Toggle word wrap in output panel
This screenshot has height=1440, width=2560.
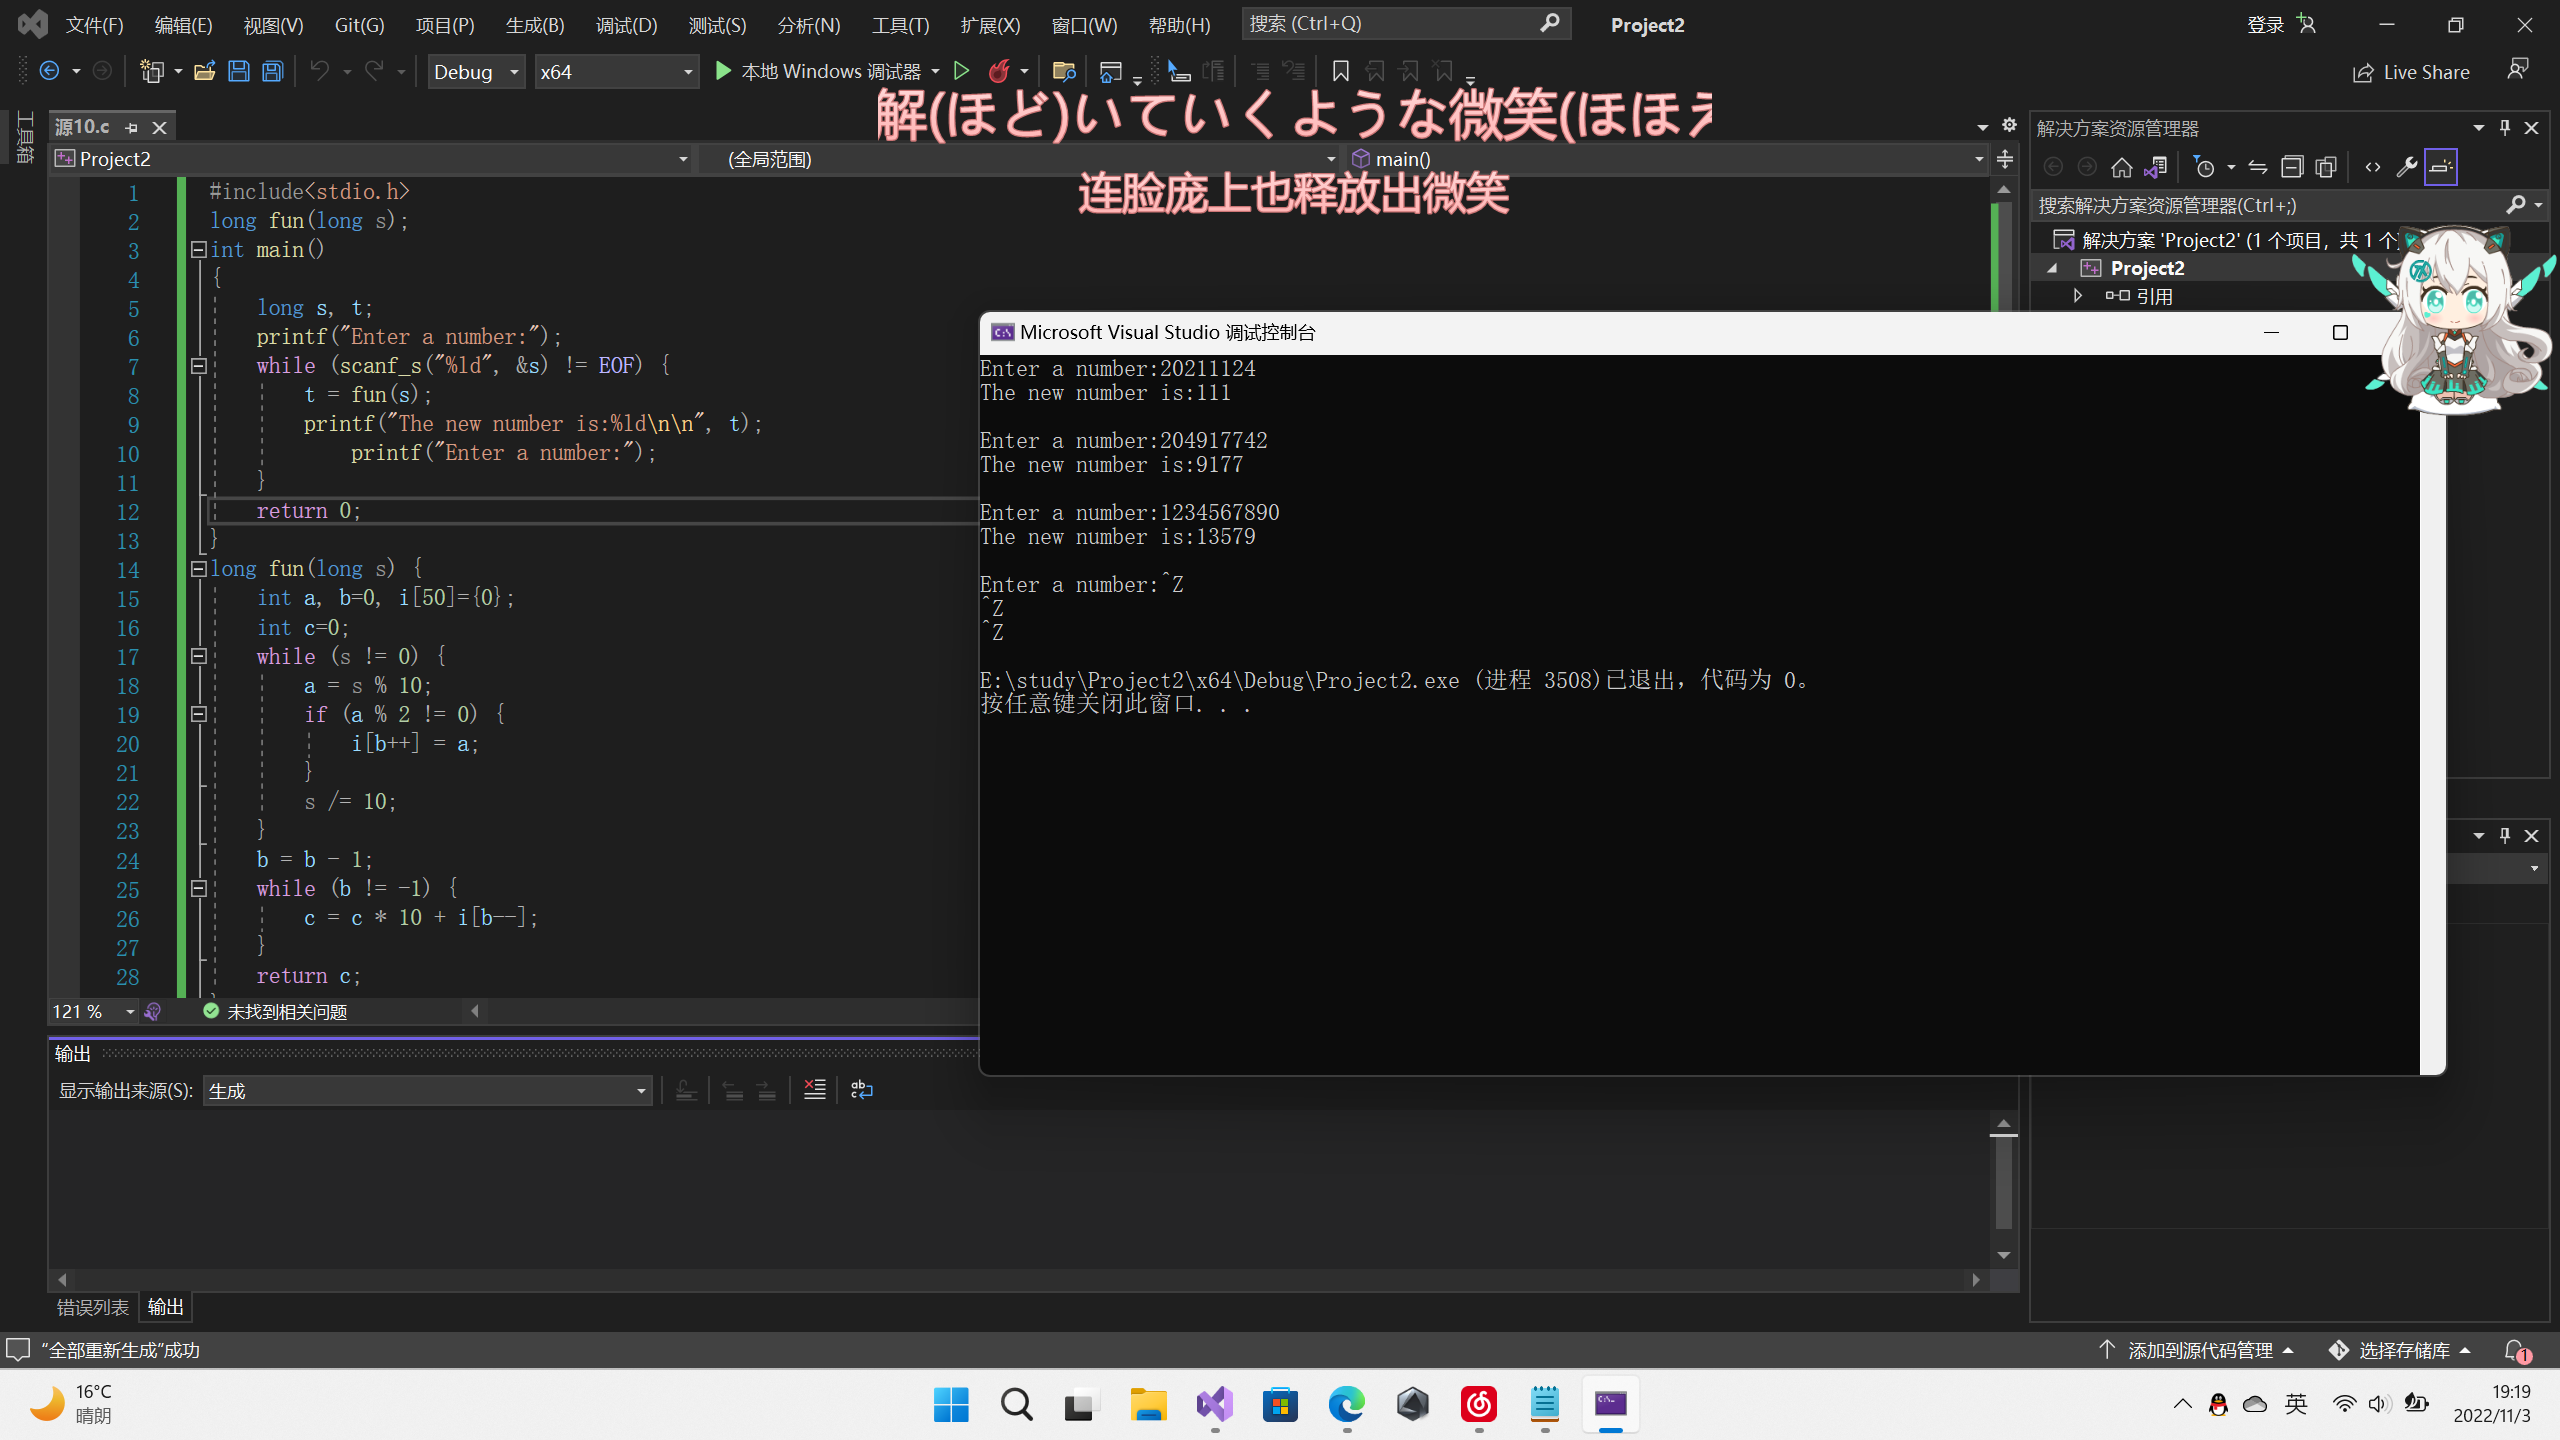[x=861, y=1090]
